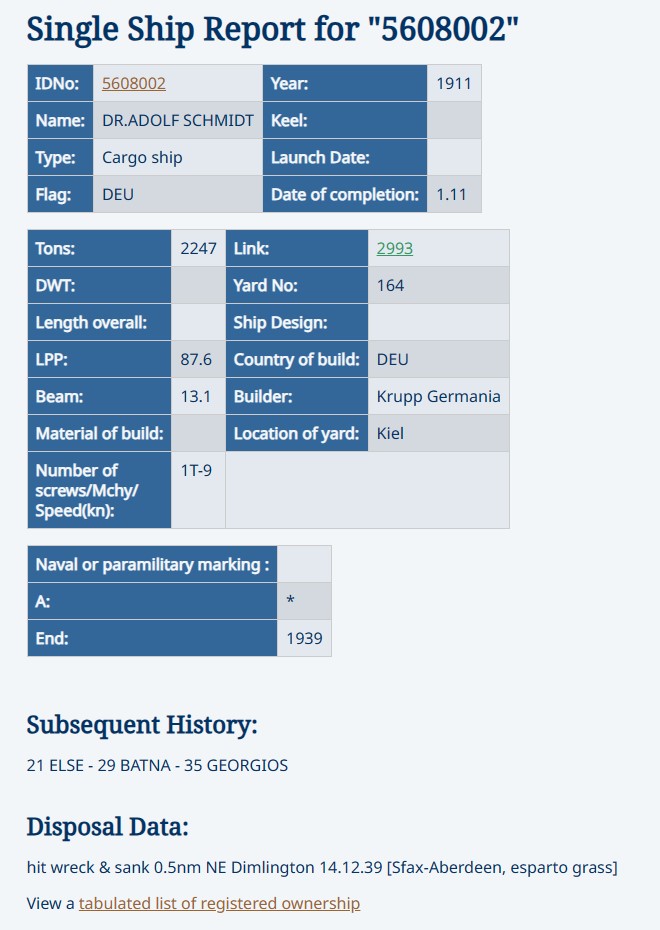This screenshot has width=660, height=930.
Task: Click the Country of build value DEU
Action: [x=393, y=360]
